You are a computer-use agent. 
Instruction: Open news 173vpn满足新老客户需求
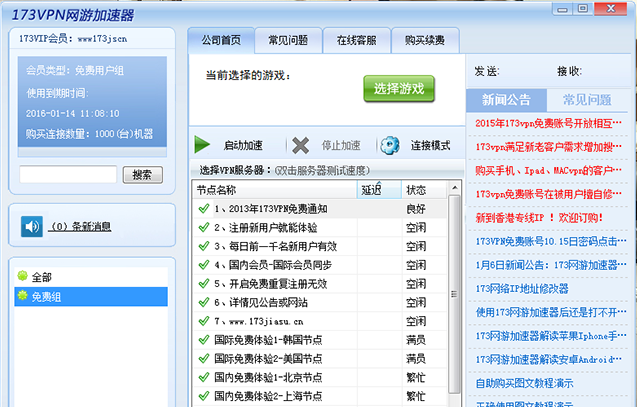pos(548,147)
